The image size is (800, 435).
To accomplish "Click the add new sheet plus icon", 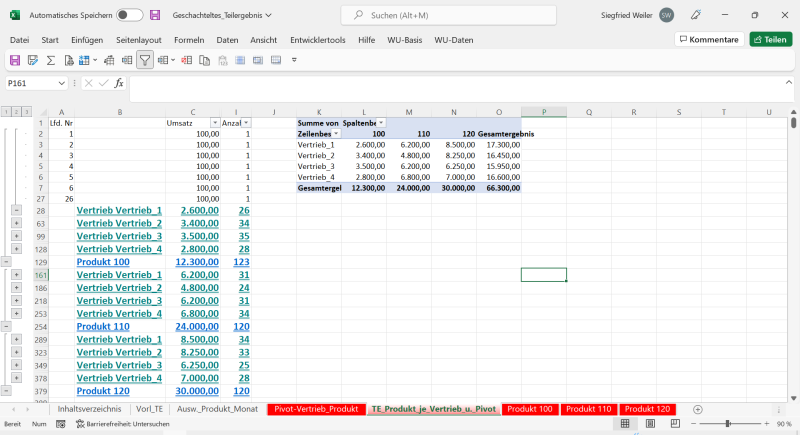I will (697, 409).
